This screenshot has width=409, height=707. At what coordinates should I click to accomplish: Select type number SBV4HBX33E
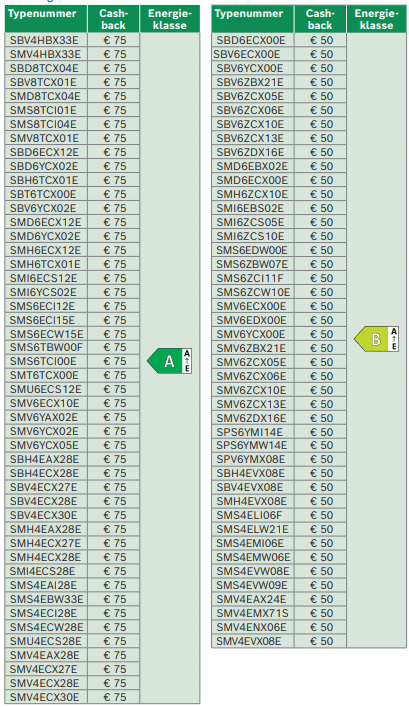pyautogui.click(x=44, y=40)
